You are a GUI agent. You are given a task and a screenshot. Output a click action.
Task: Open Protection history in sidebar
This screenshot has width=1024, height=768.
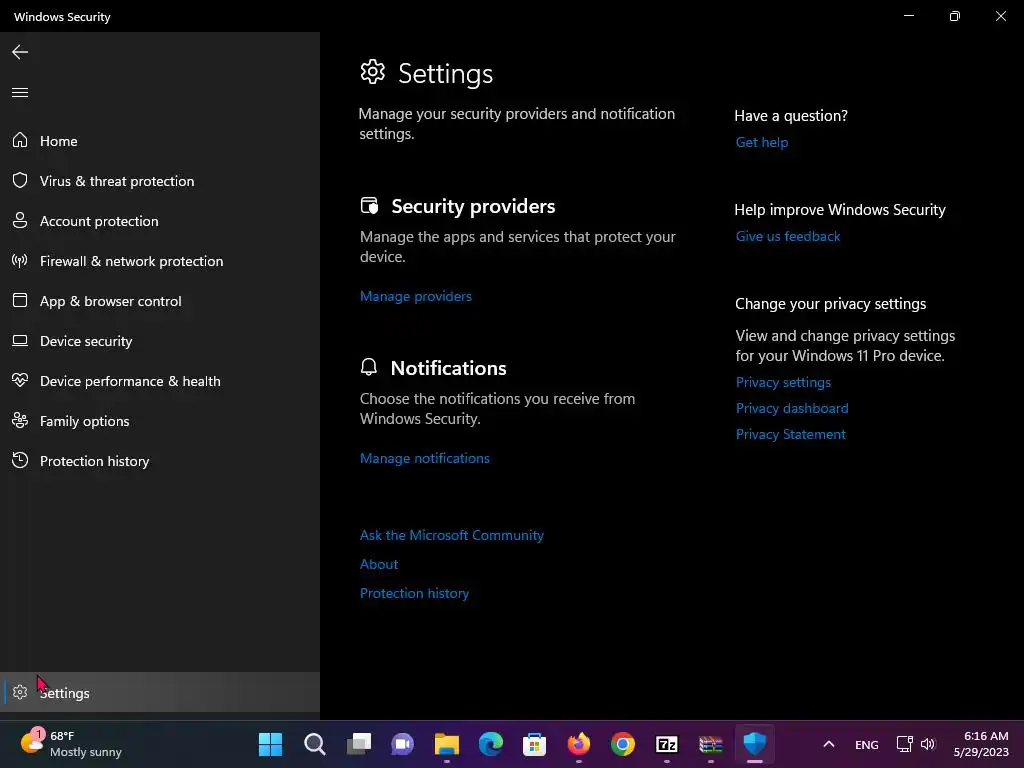(x=160, y=461)
